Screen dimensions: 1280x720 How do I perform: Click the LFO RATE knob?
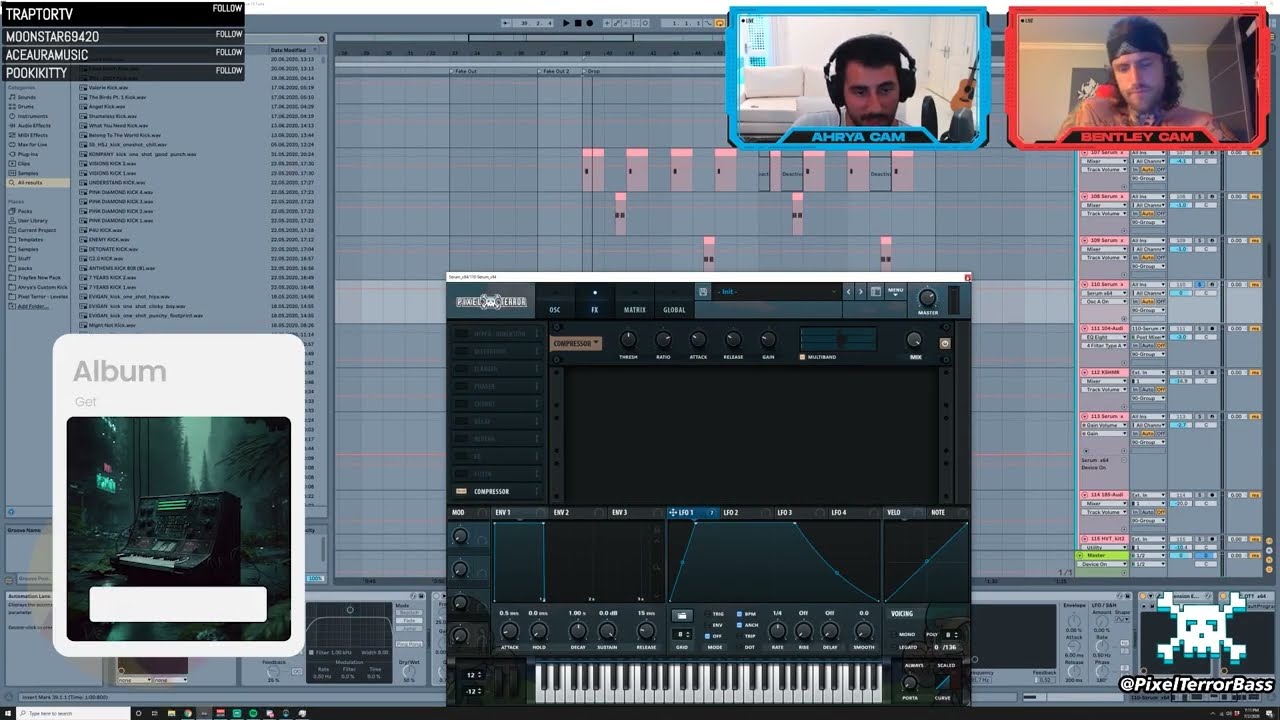pos(777,631)
